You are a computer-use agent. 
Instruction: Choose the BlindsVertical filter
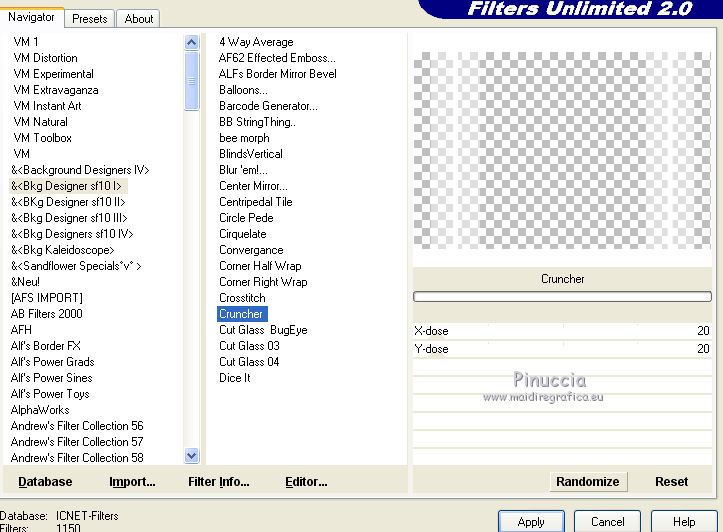251,154
